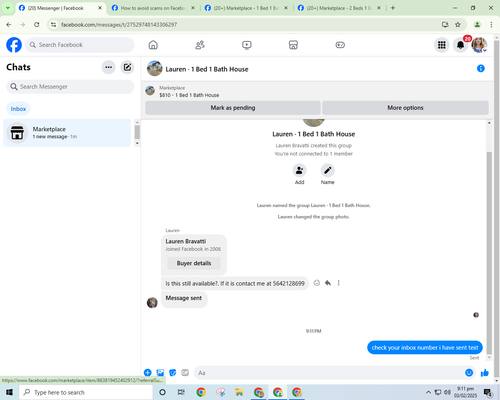Click the 'Message sent' bubble
500x400 pixels.
coord(184,298)
